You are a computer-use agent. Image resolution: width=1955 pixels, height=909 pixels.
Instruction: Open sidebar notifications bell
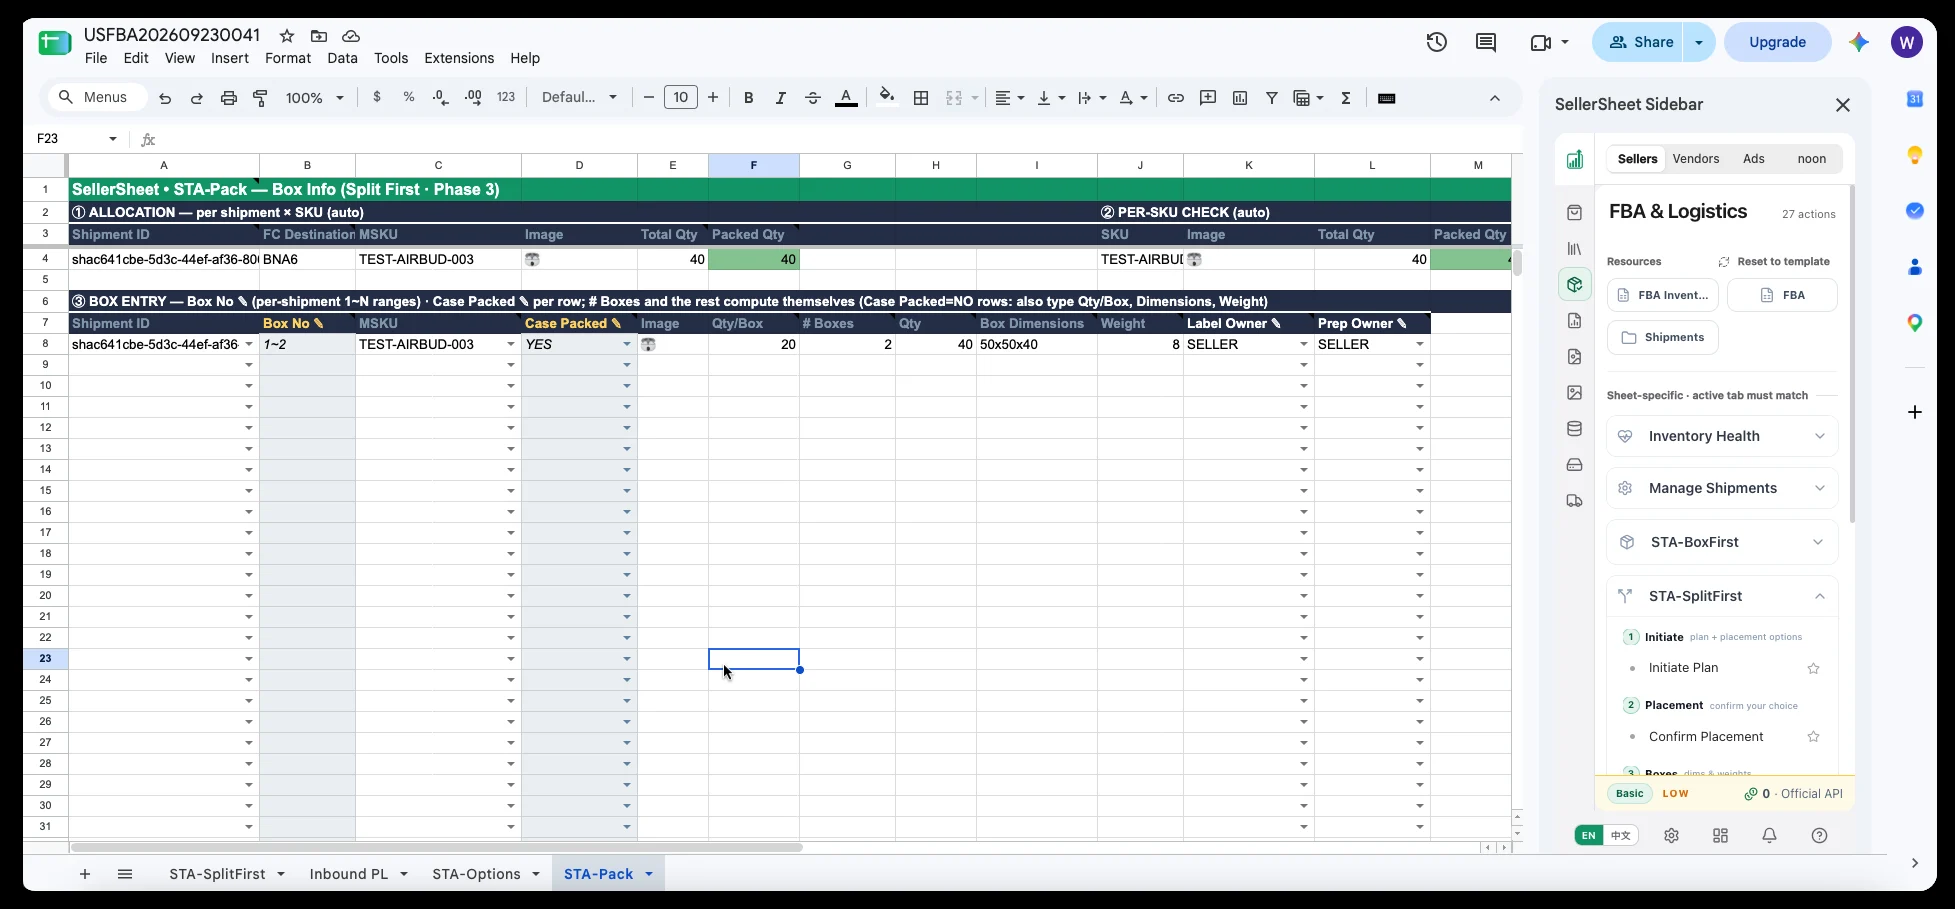coord(1769,835)
